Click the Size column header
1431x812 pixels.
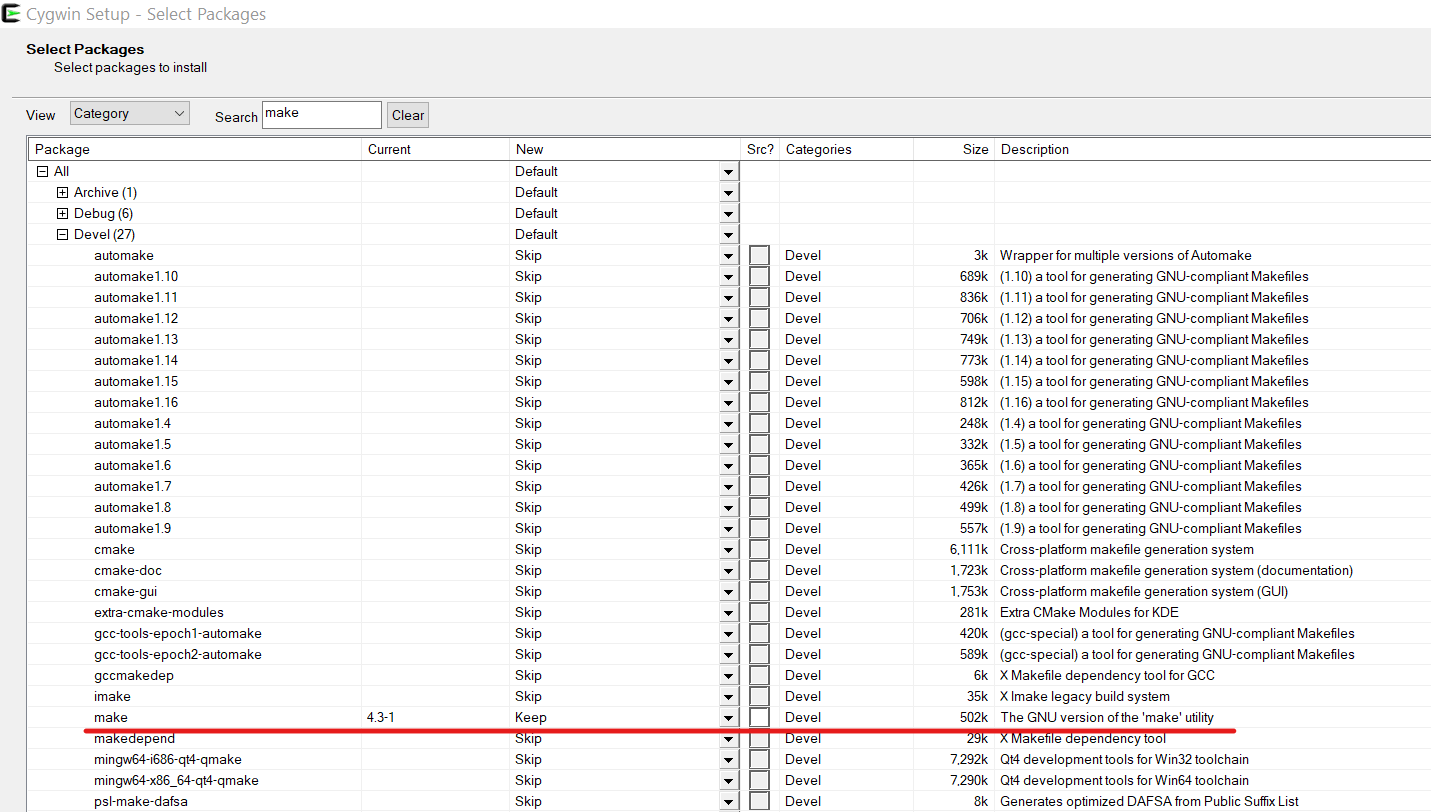(953, 150)
